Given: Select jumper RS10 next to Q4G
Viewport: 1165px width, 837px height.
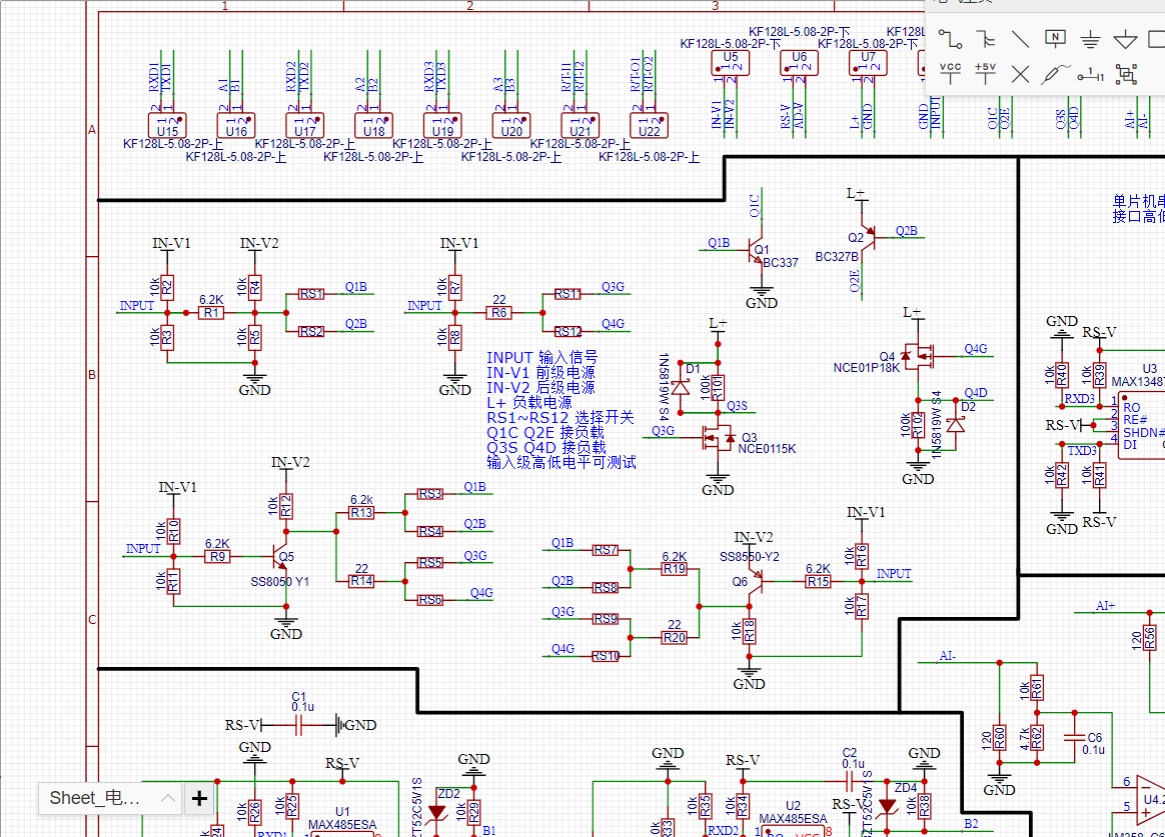Looking at the screenshot, I should click(x=606, y=656).
